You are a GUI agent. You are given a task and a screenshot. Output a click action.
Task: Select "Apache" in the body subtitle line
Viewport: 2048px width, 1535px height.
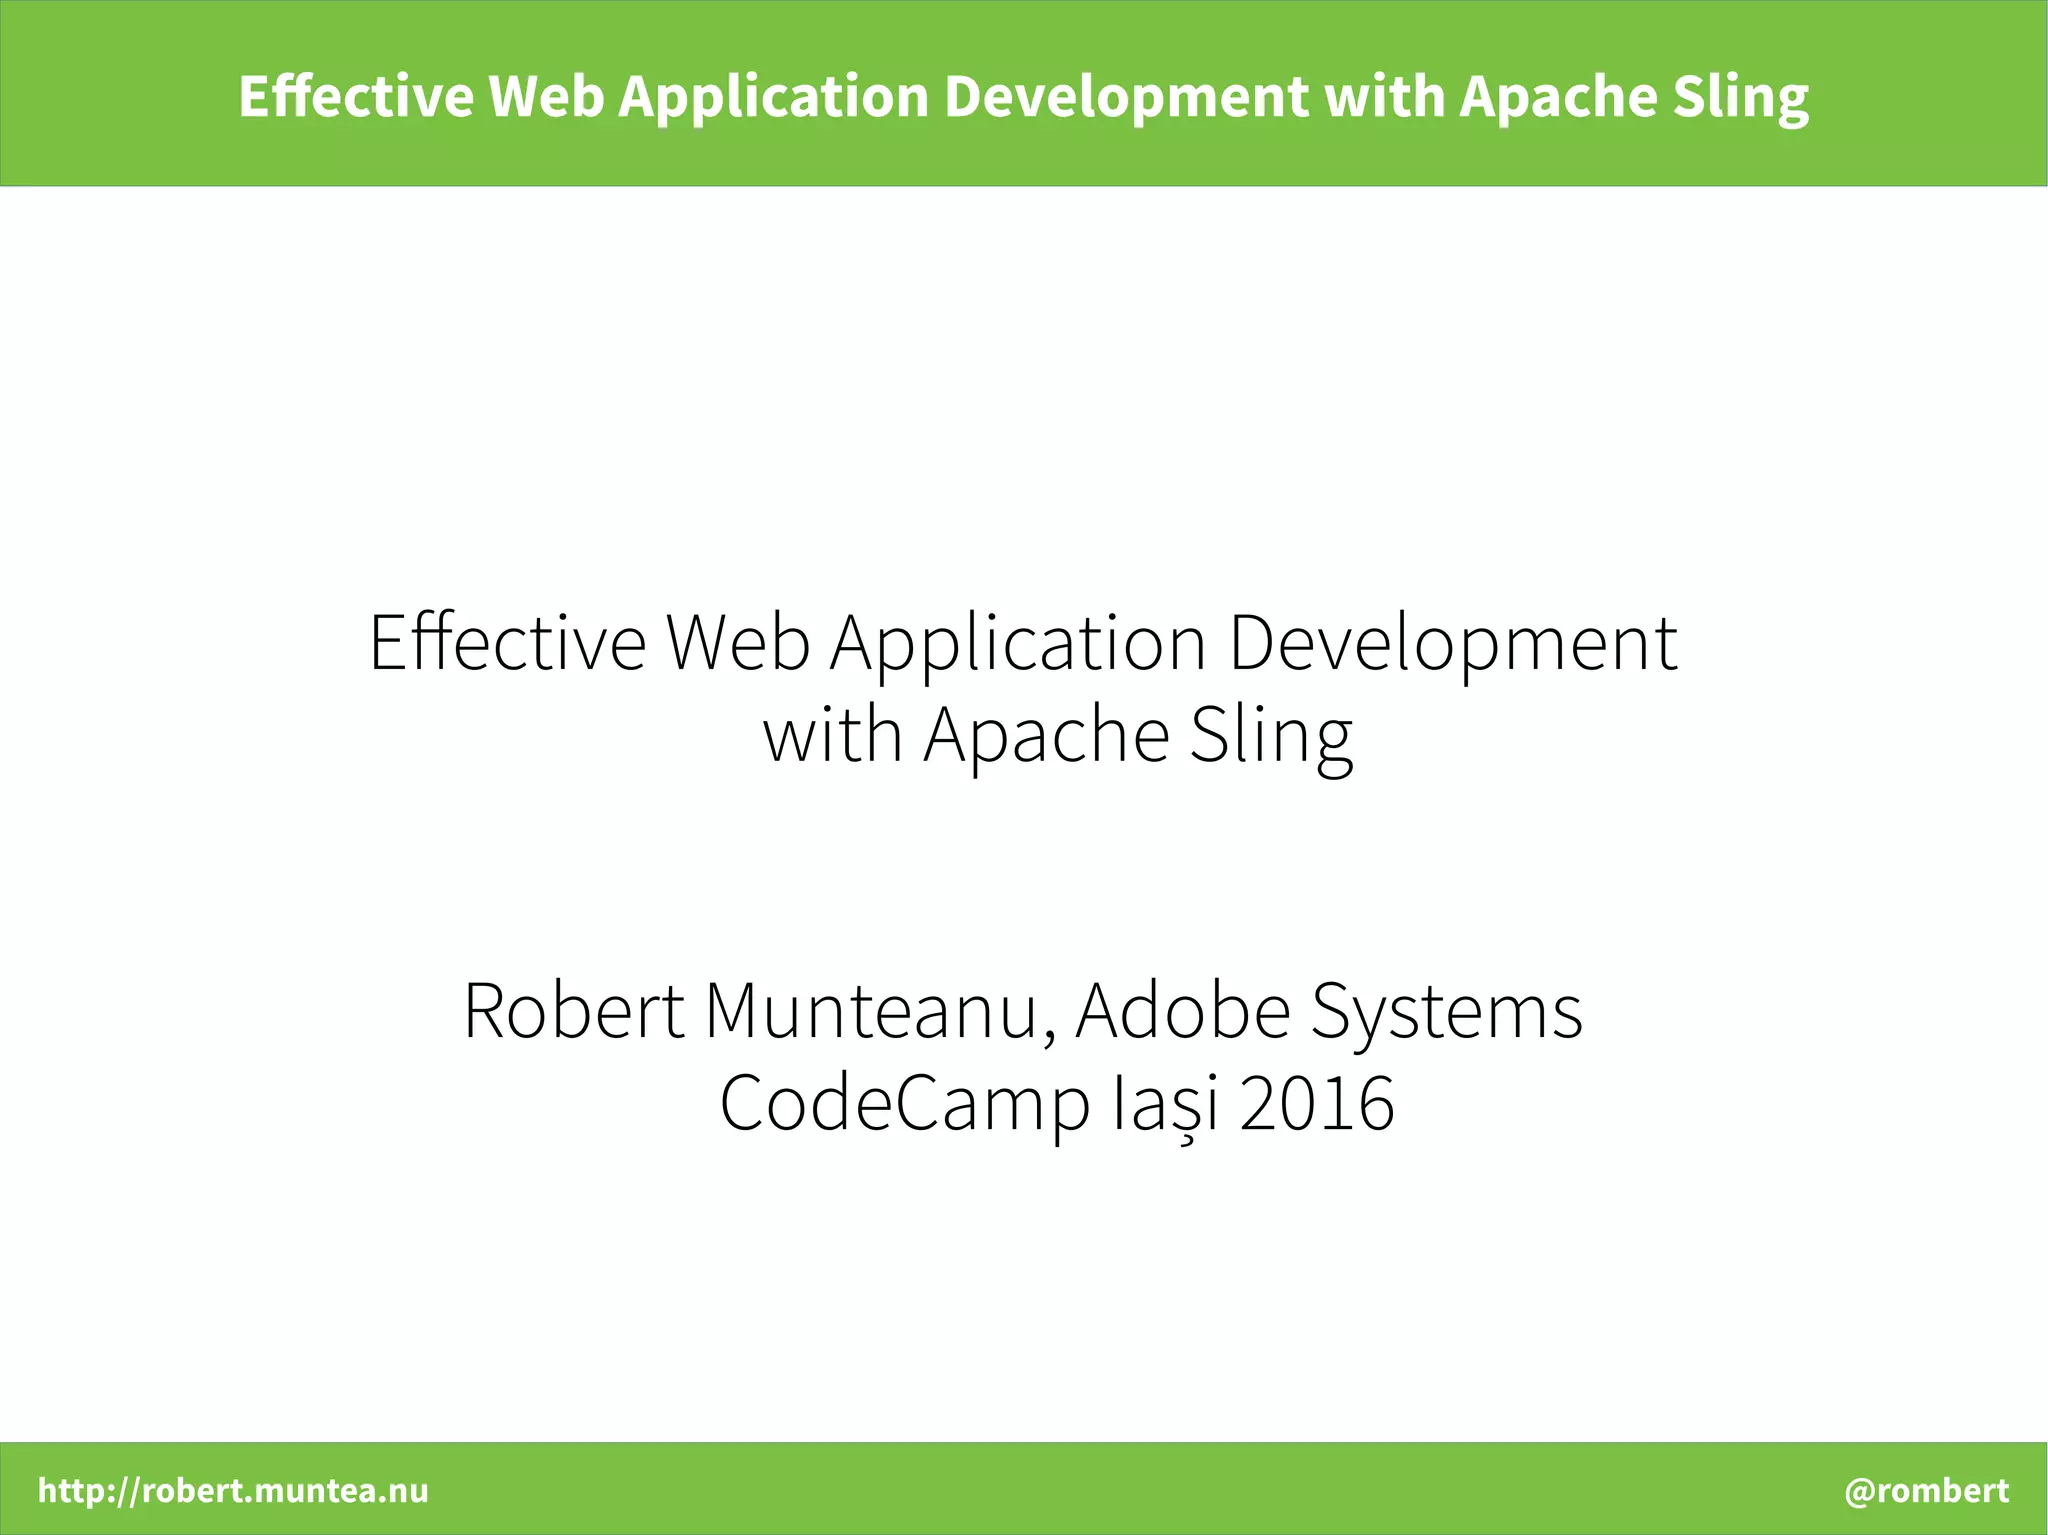pos(1046,737)
